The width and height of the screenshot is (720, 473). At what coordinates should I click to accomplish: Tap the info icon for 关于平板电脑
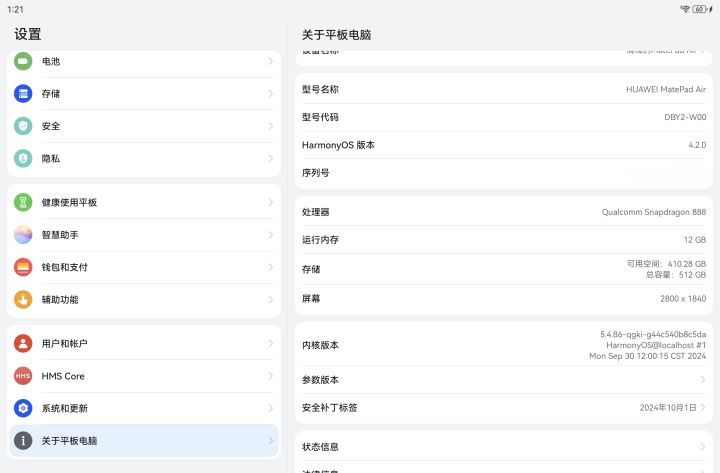23,440
